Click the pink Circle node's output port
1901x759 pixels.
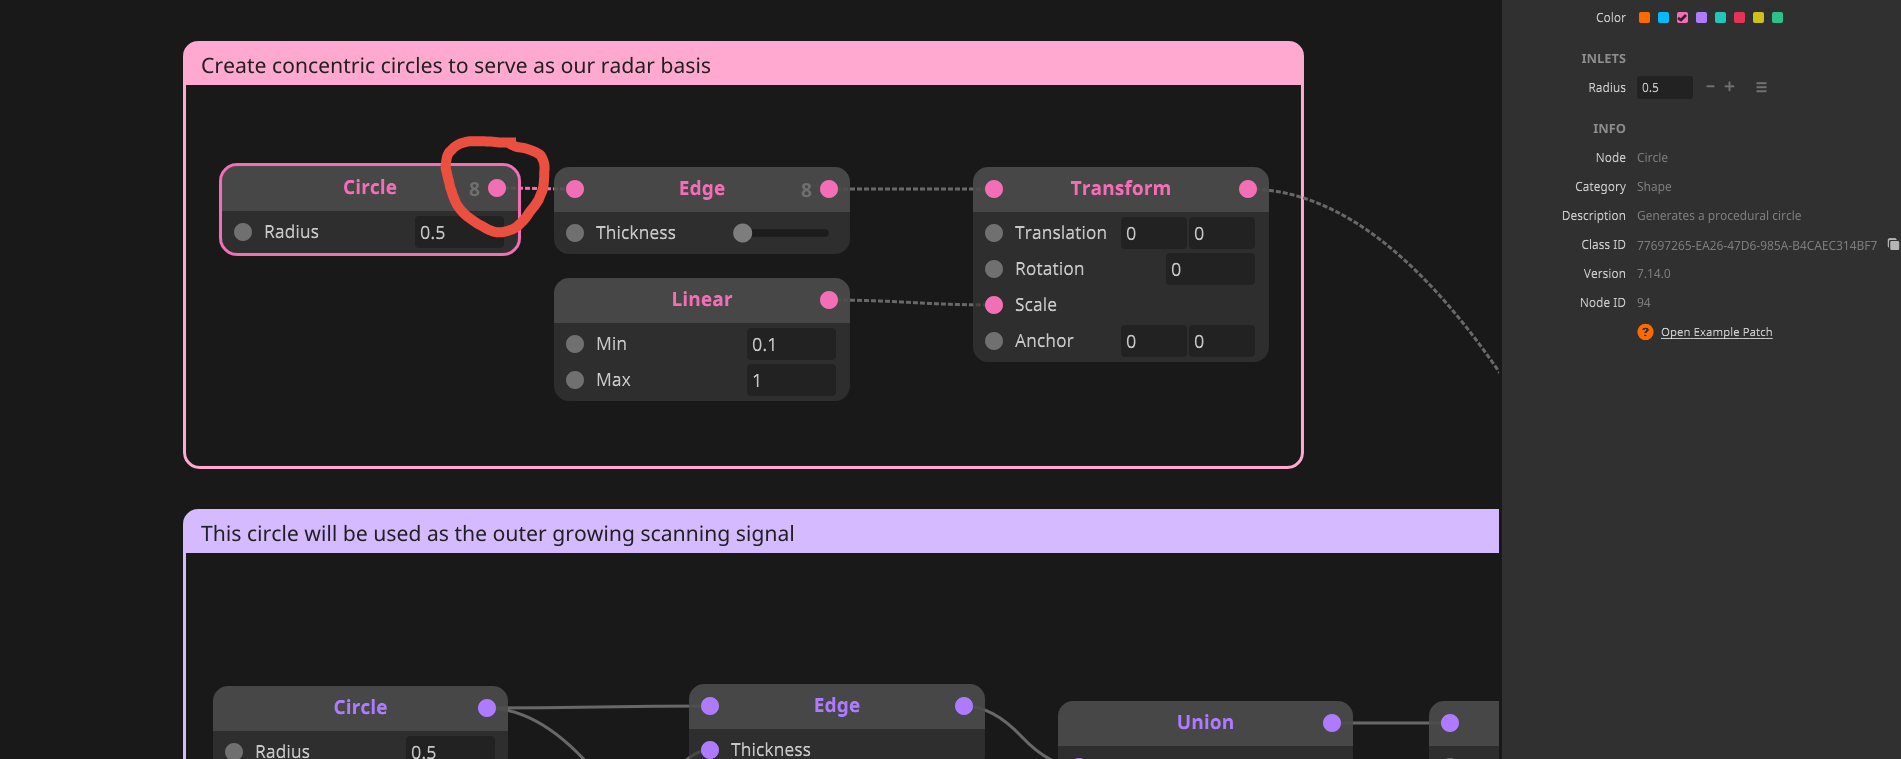pos(497,189)
